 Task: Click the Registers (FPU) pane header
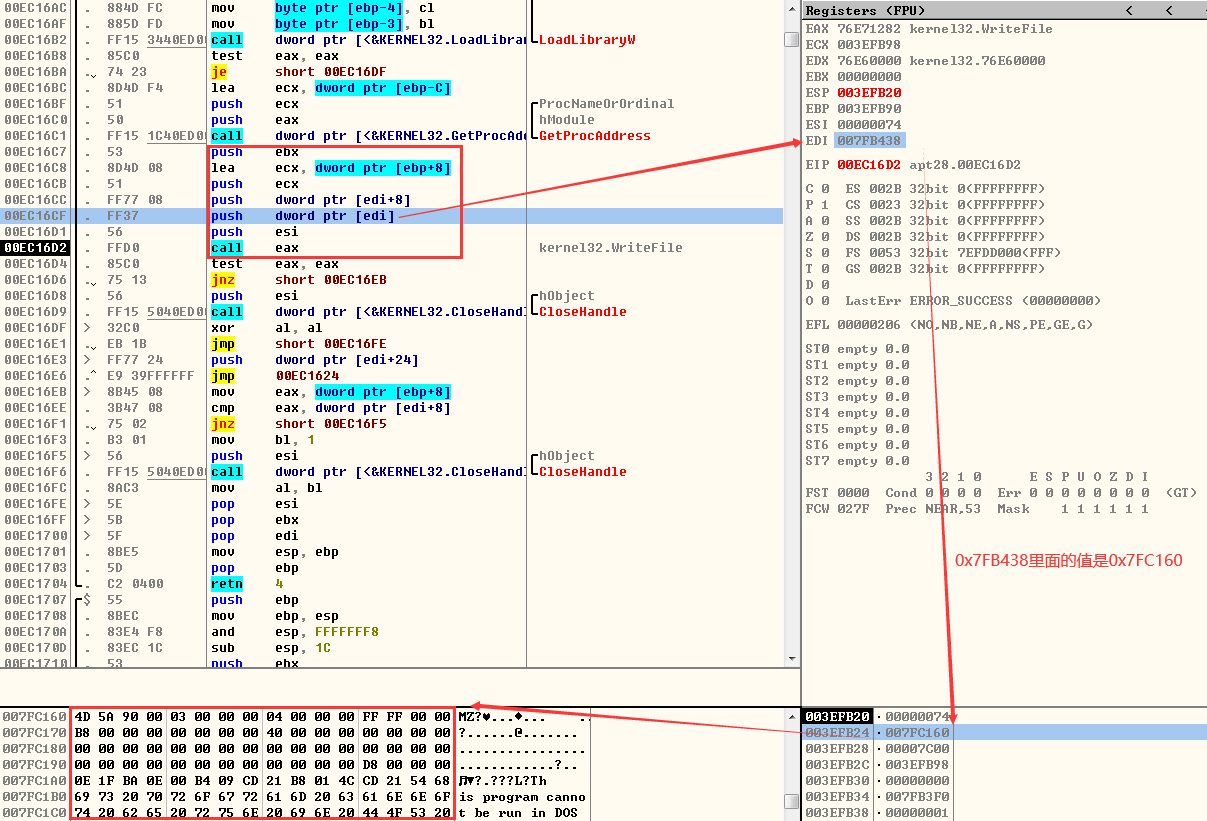pos(1004,11)
